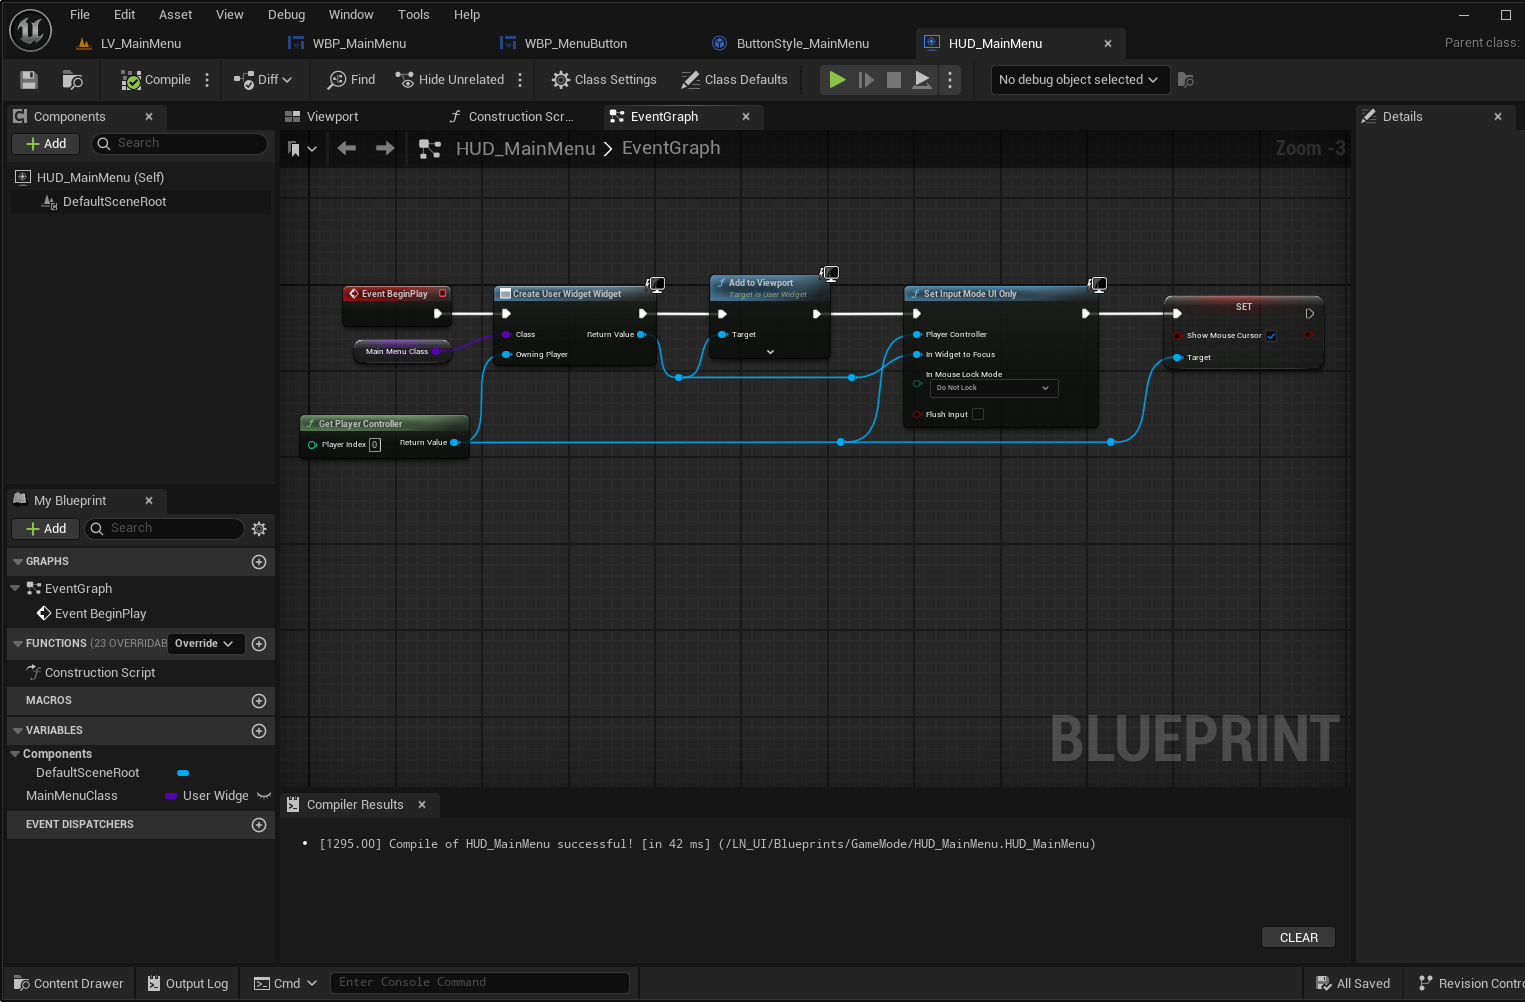
Task: Switch to the WBP_MenuButton tab
Action: pyautogui.click(x=576, y=43)
